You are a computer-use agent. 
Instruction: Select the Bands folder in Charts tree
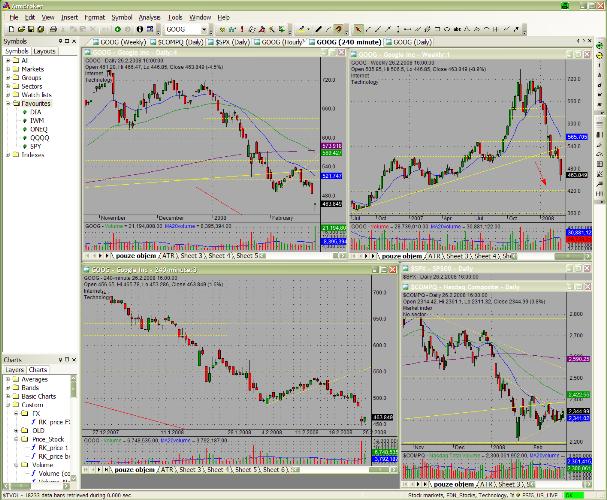coord(30,388)
